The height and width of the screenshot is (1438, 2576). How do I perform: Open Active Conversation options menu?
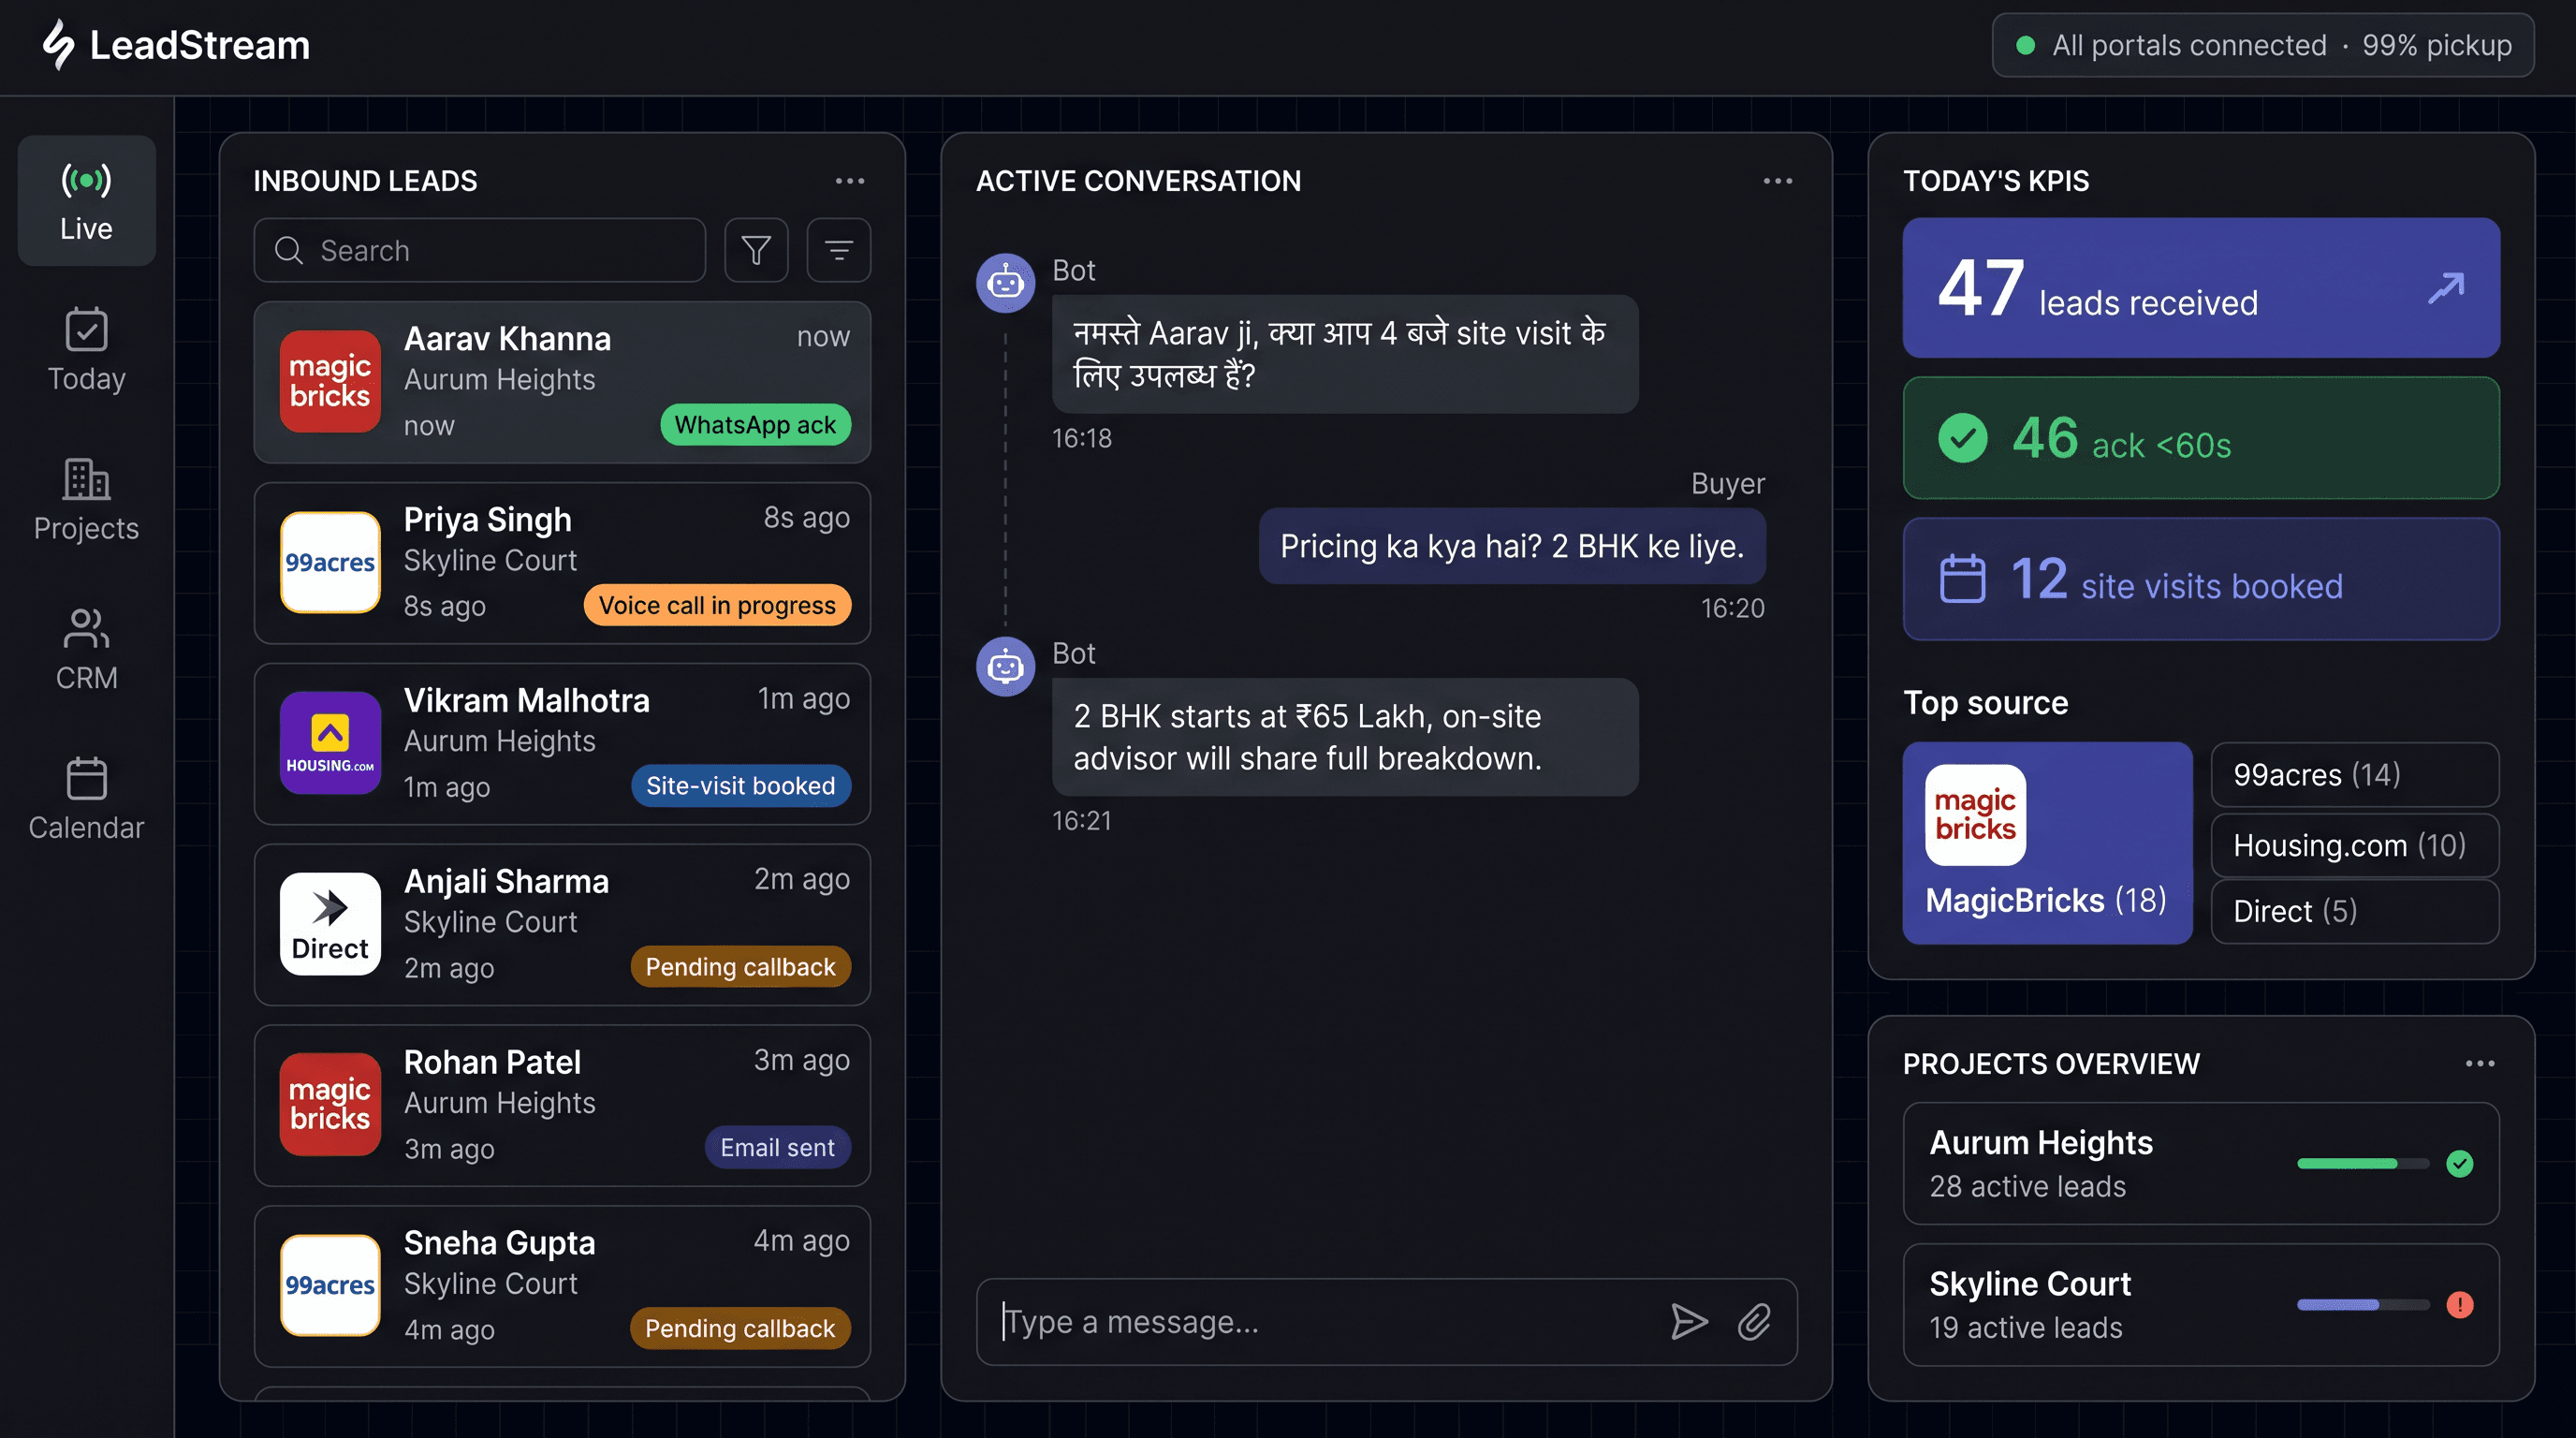pos(1777,181)
